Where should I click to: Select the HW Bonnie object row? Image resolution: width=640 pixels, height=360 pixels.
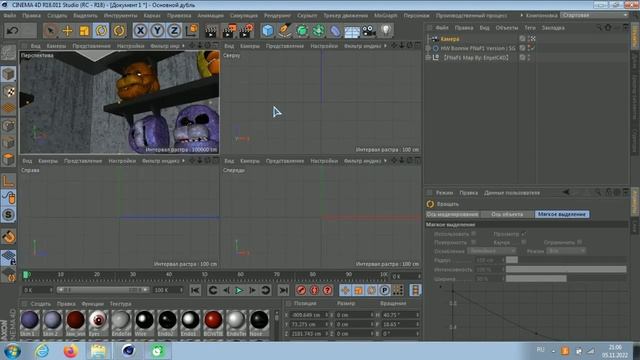coord(478,48)
